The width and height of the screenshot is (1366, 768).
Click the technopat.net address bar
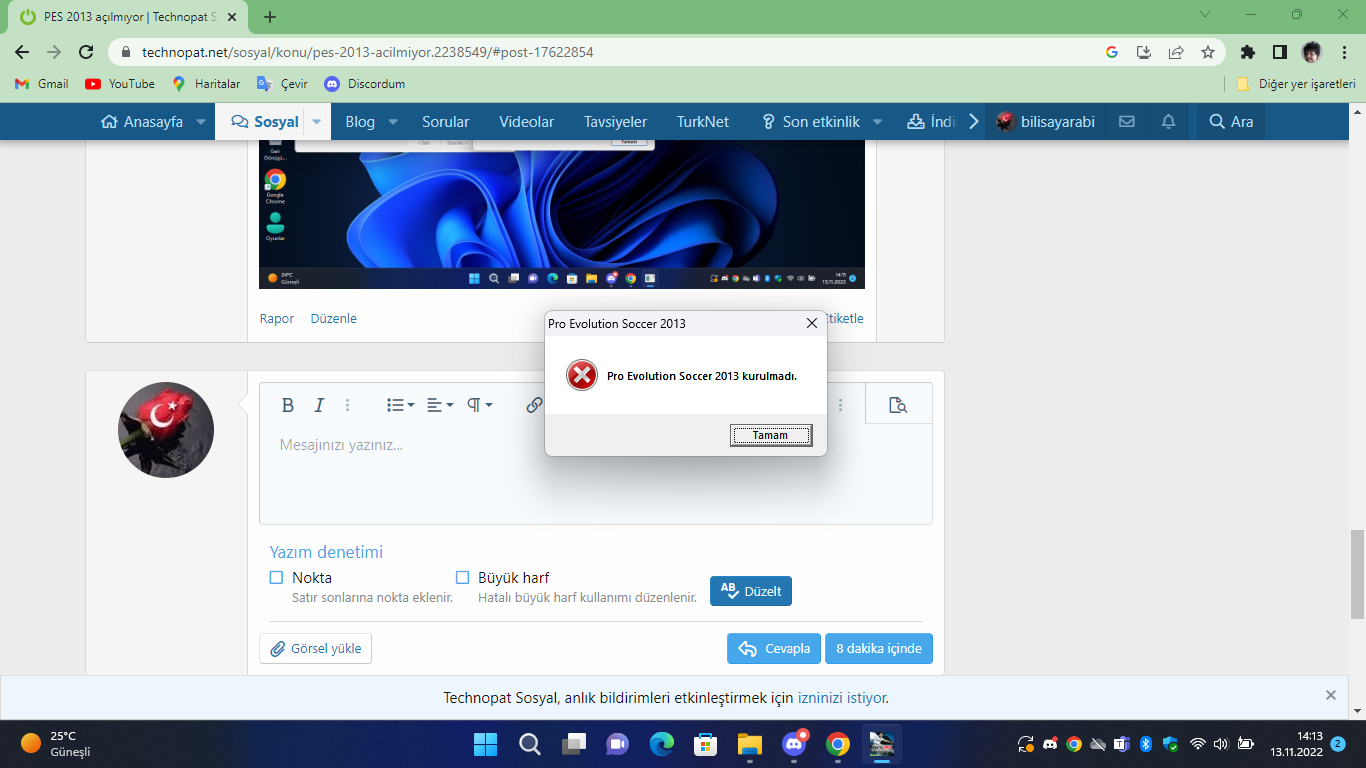click(600, 52)
